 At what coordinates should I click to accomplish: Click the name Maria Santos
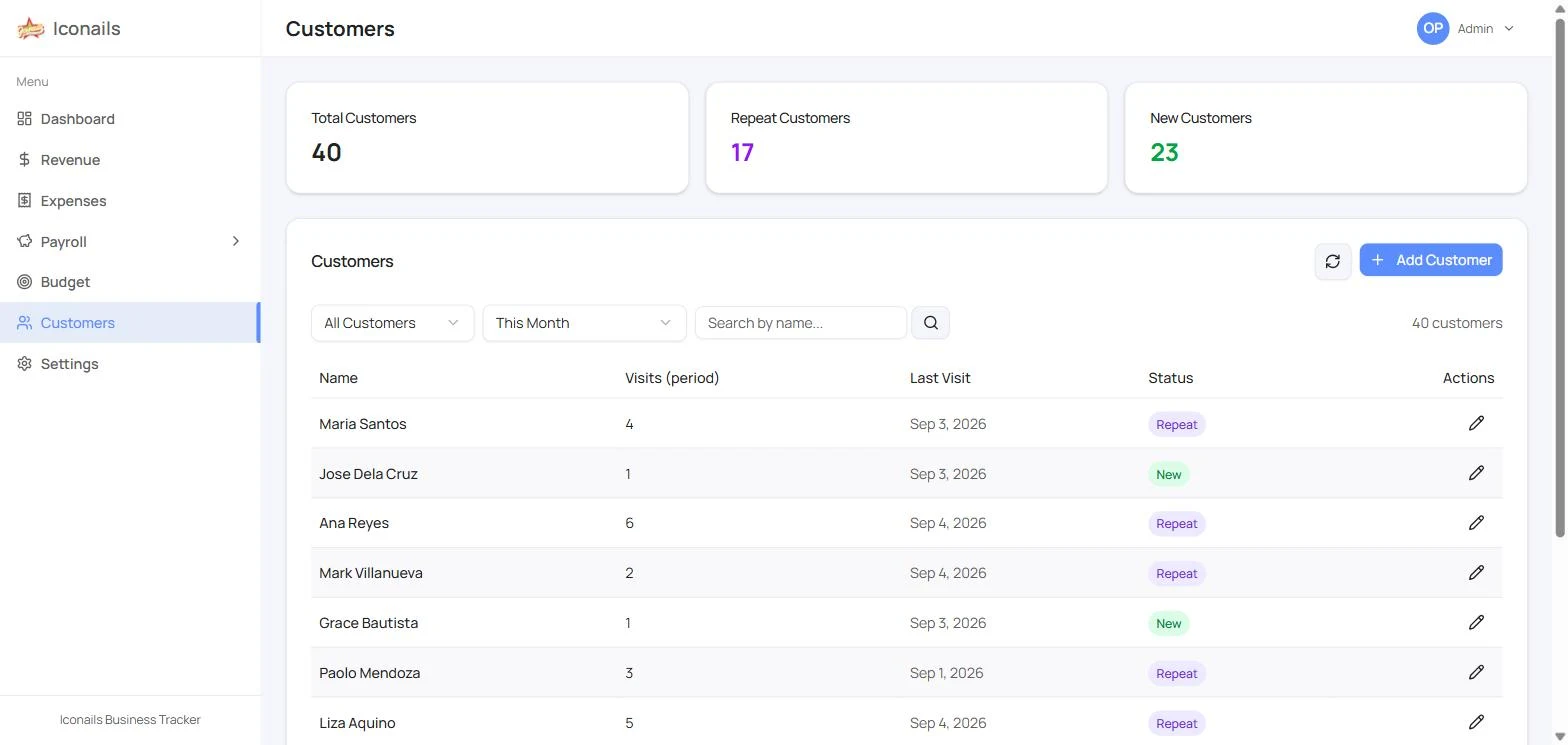(x=363, y=424)
